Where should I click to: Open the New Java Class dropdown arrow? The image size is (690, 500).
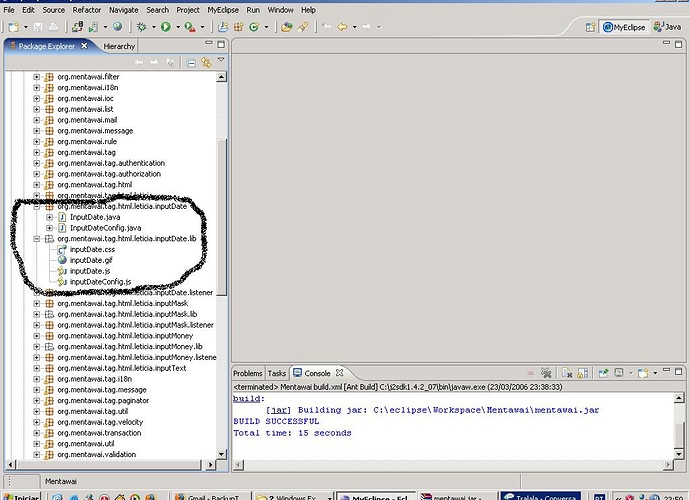point(266,27)
